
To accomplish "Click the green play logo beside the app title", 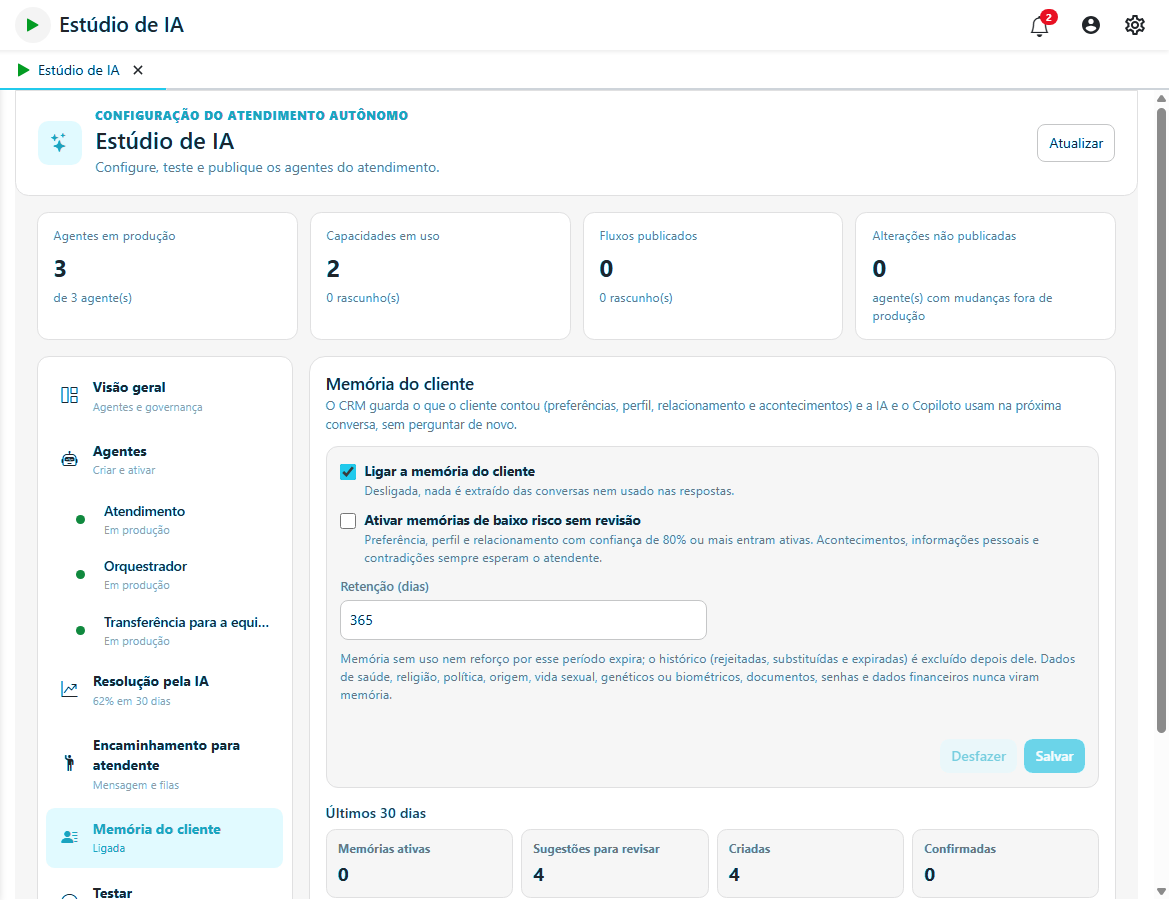I will [x=32, y=25].
